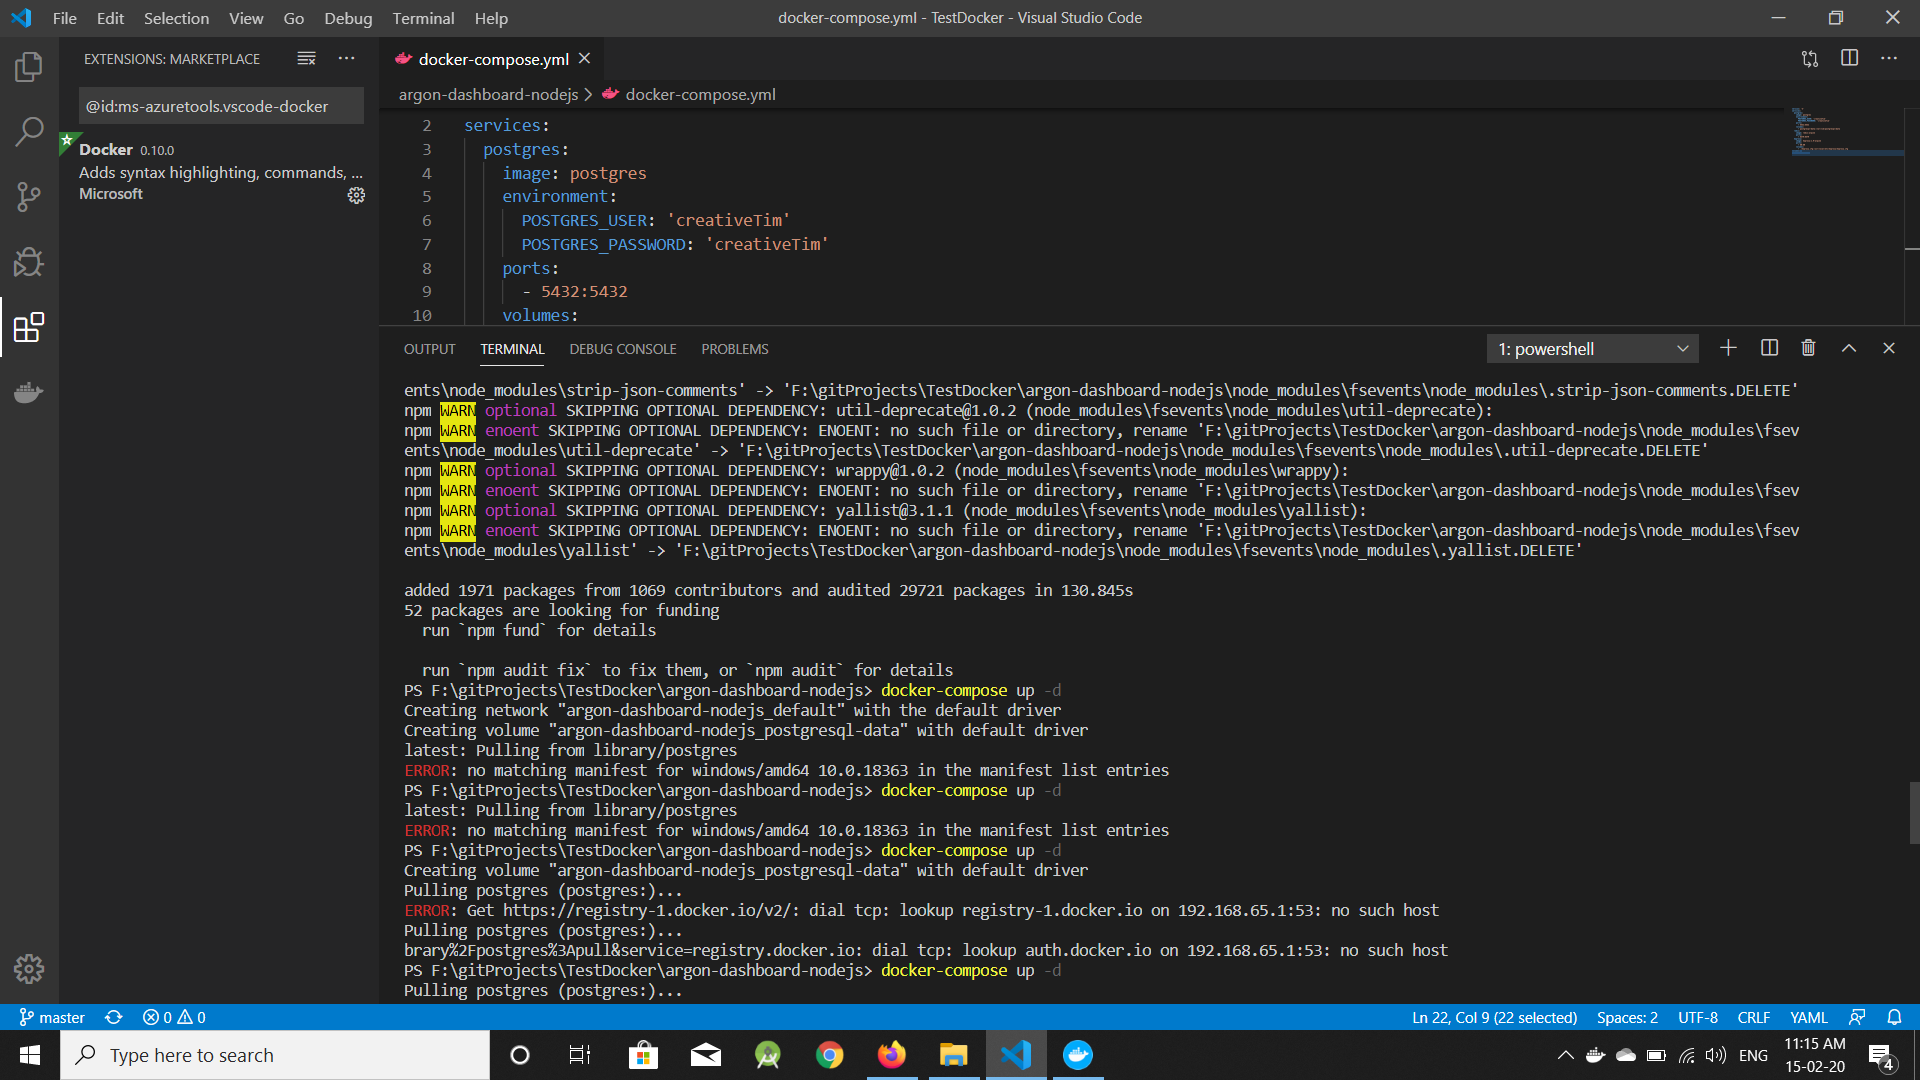Viewport: 1920px width, 1080px height.
Task: Open the Windows Start menu
Action: coord(30,1055)
